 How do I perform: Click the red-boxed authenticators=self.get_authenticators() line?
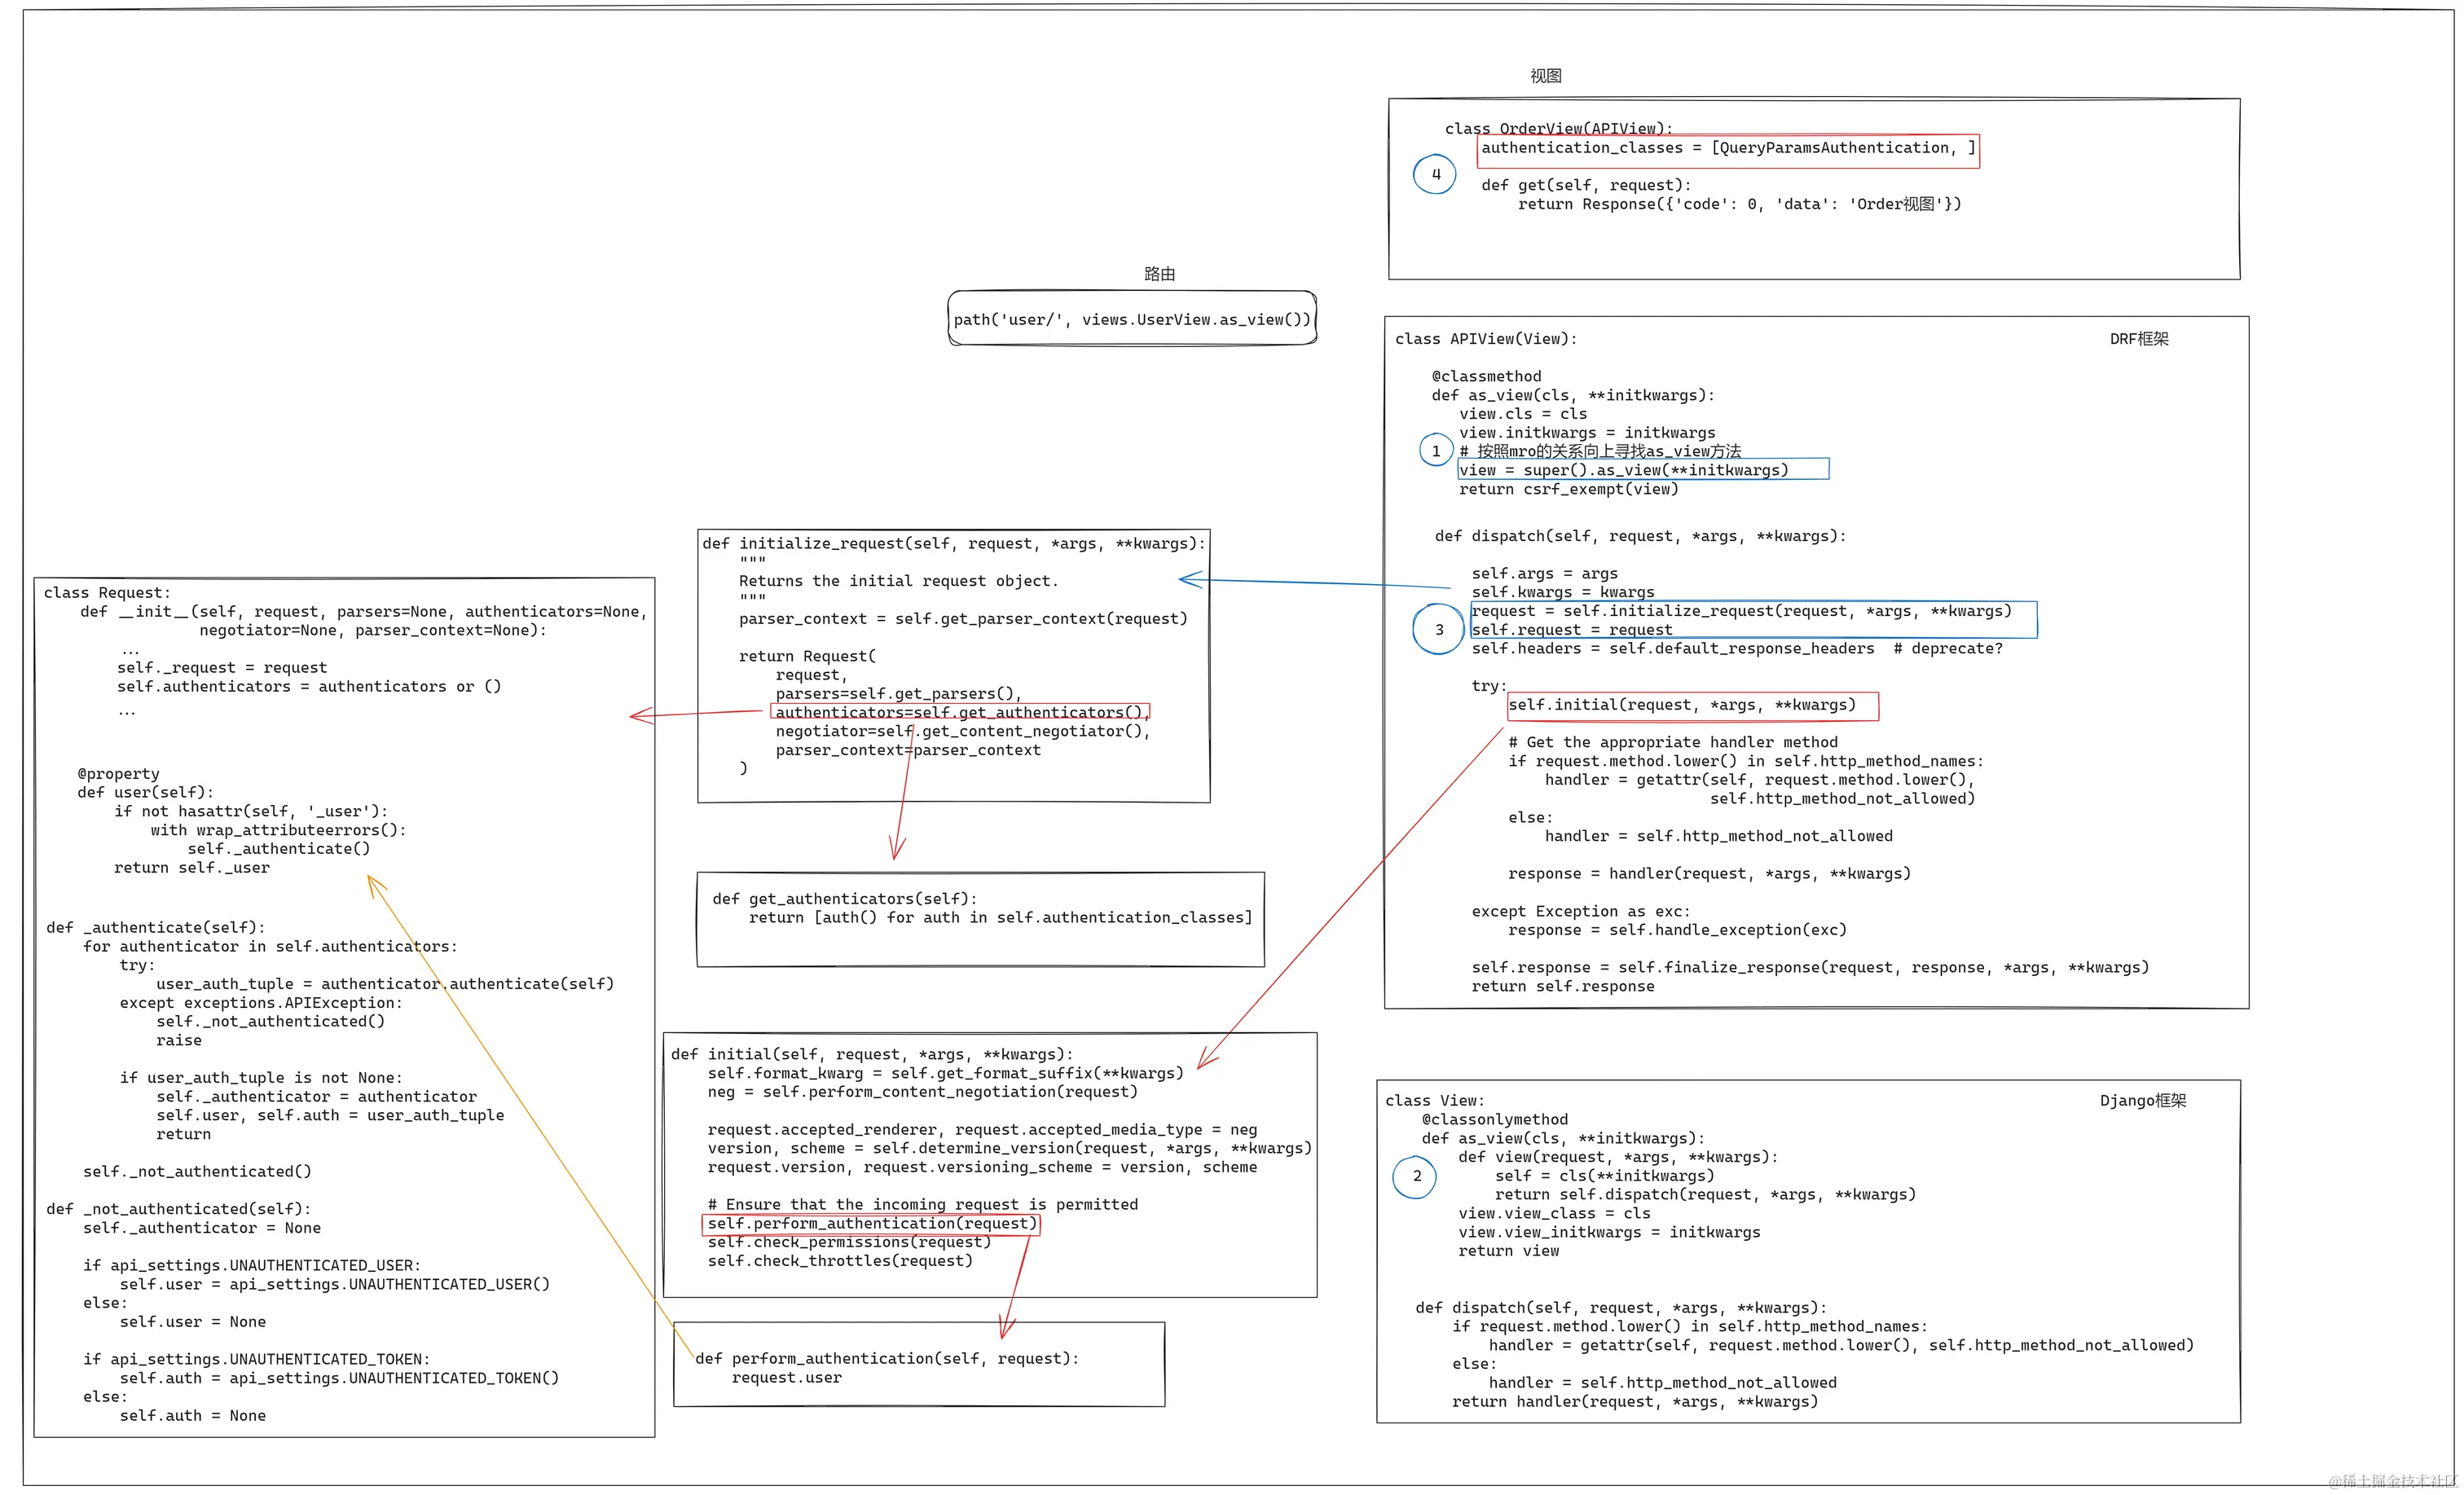(x=960, y=712)
